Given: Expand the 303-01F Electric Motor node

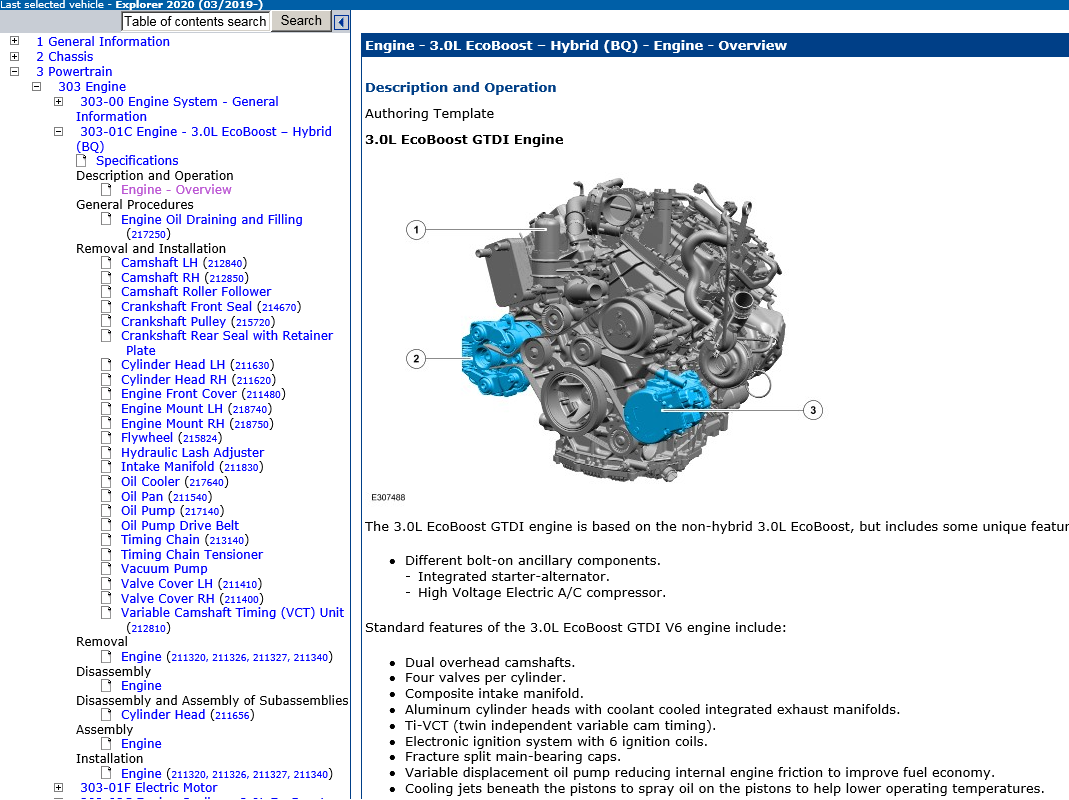Looking at the screenshot, I should coord(58,788).
